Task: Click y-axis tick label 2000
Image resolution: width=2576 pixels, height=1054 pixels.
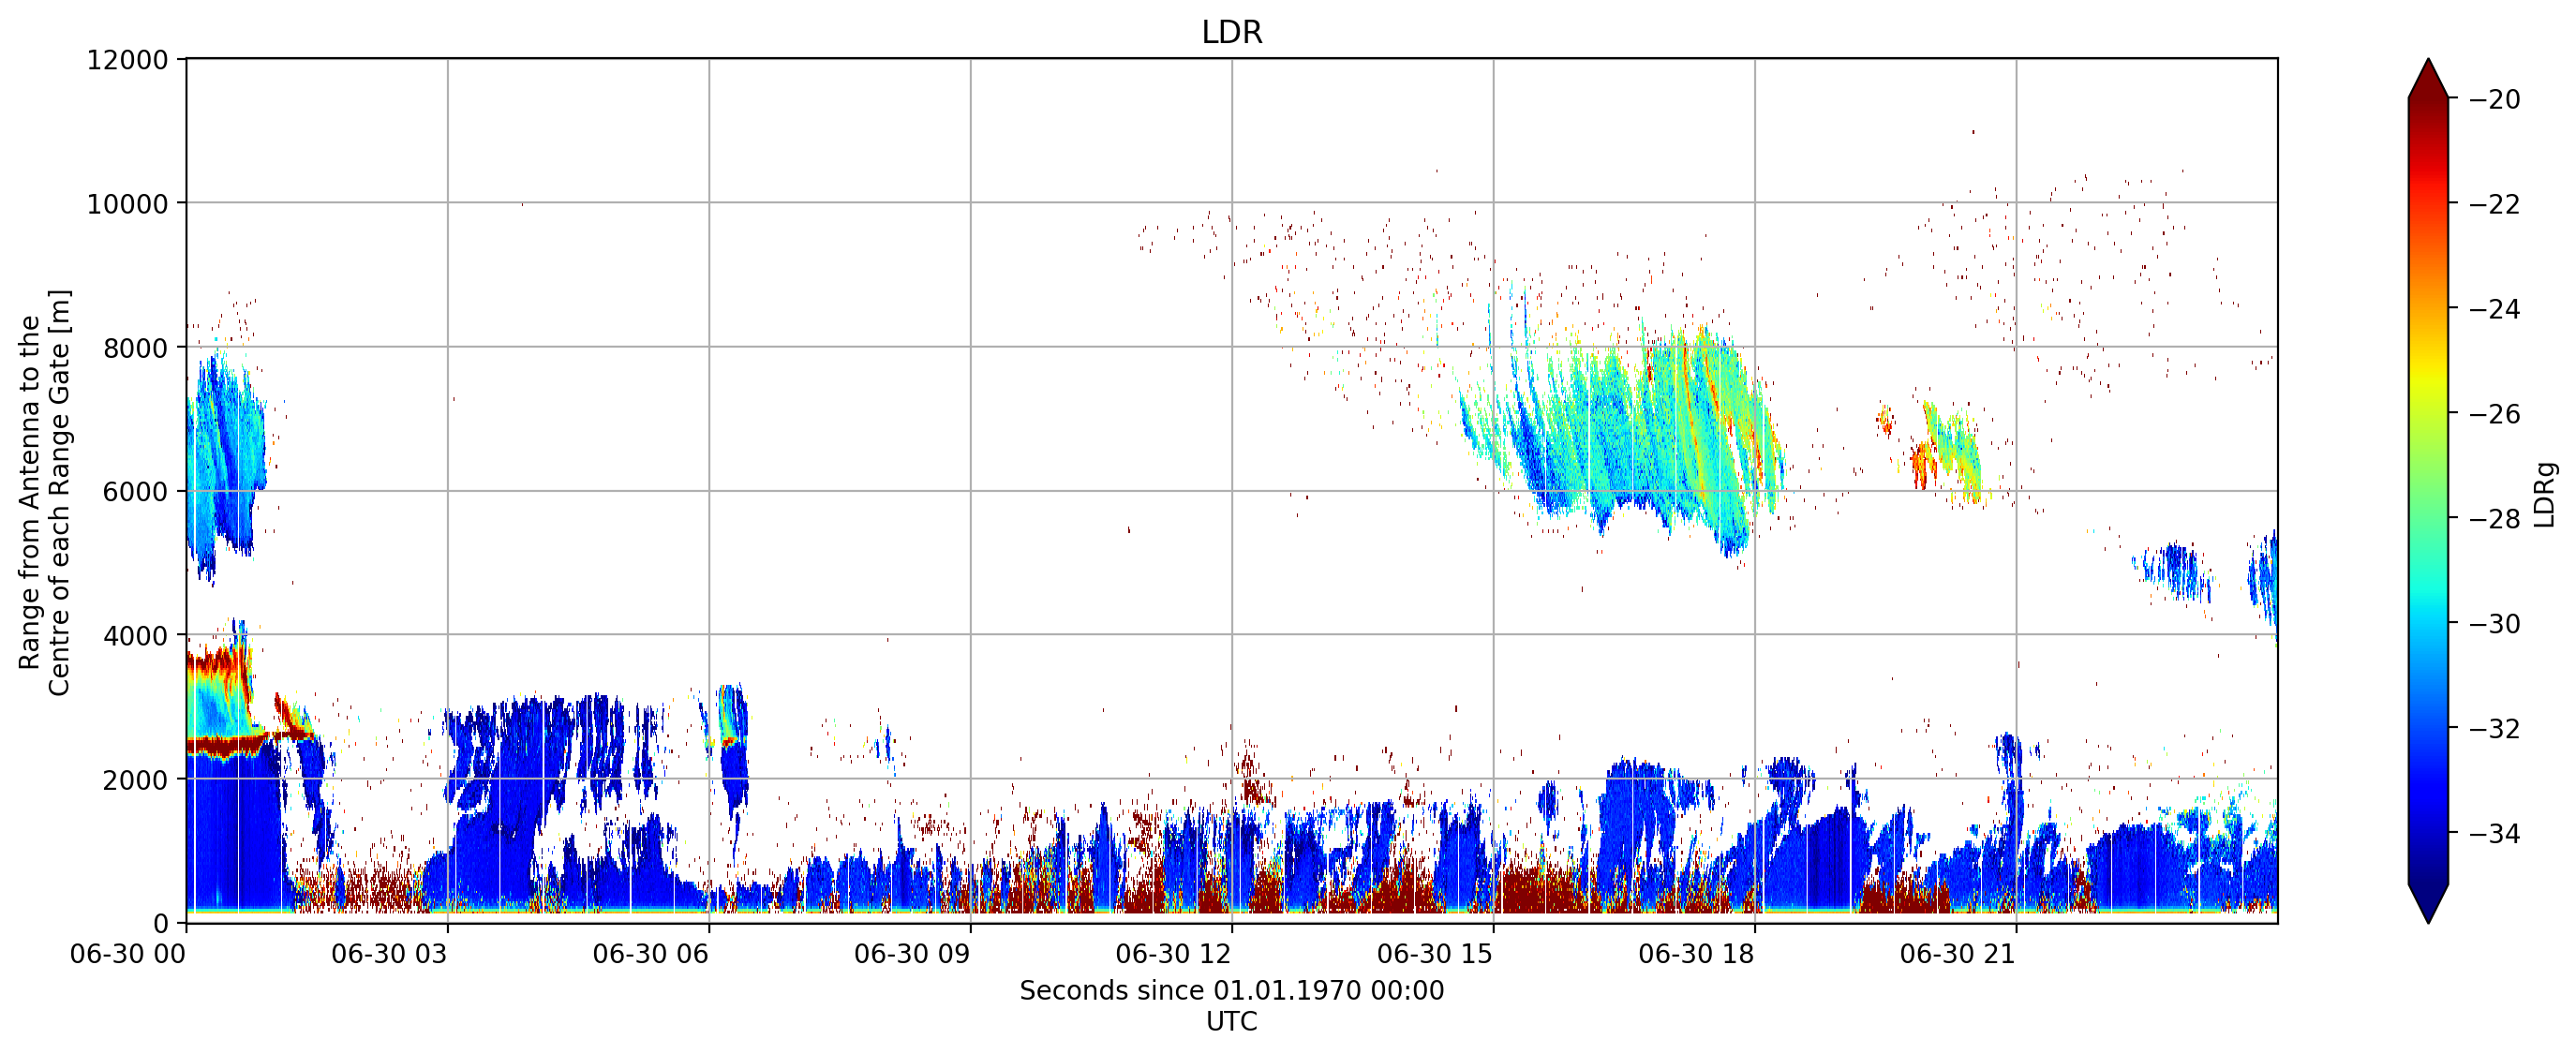Action: 135,780
